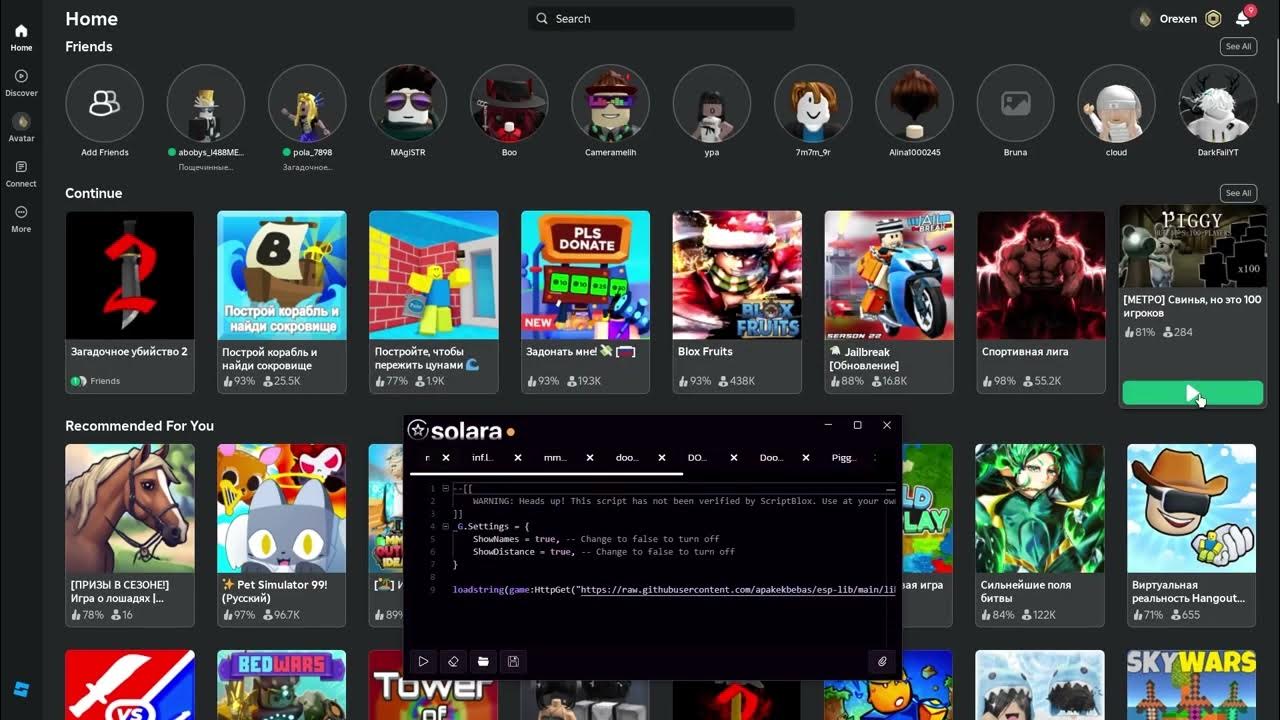
Task: Switch to the lowercase 'doo..' tab
Action: click(x=627, y=457)
